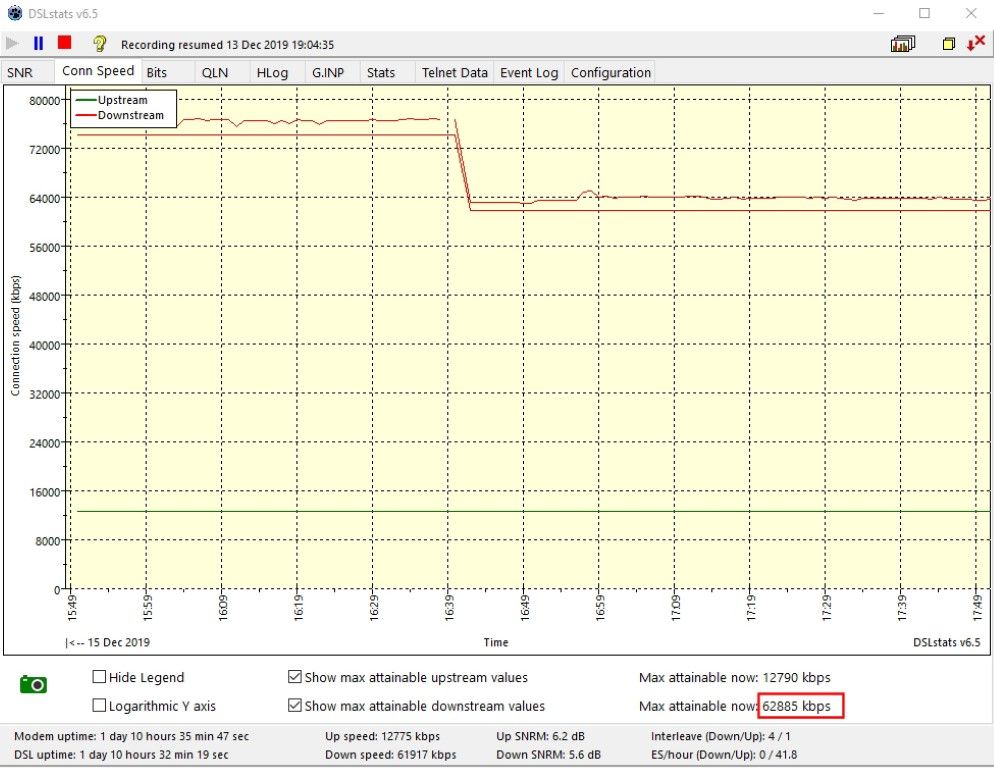Click the red arrow and X icon
994x768 pixels.
coord(976,43)
